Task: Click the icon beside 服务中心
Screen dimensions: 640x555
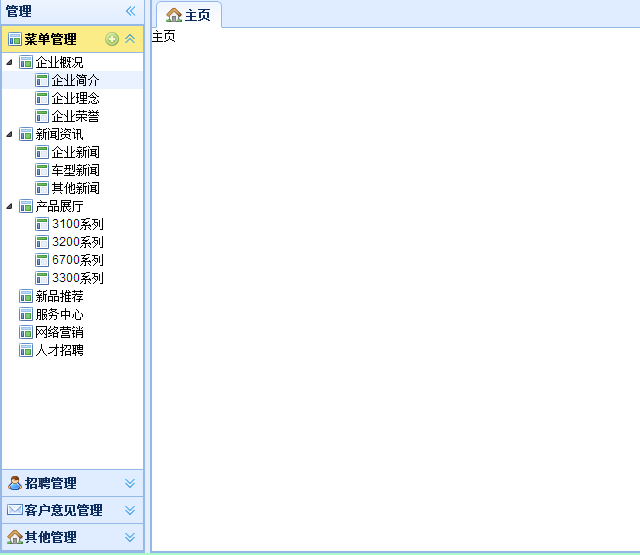Action: [x=26, y=314]
